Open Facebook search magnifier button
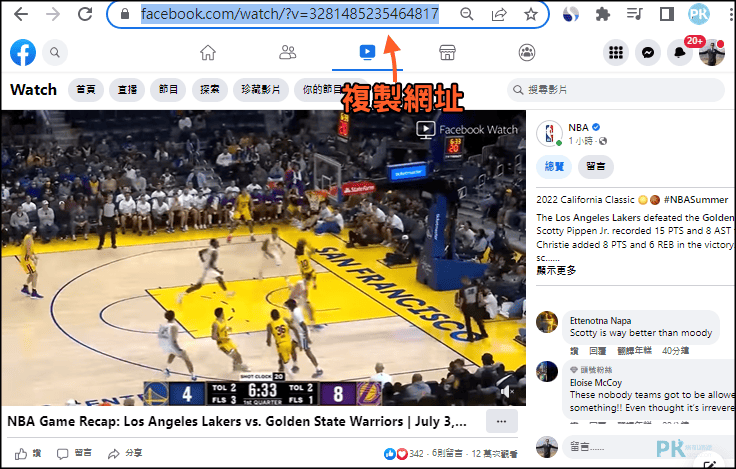Viewport: 736px width, 469px height. 55,52
